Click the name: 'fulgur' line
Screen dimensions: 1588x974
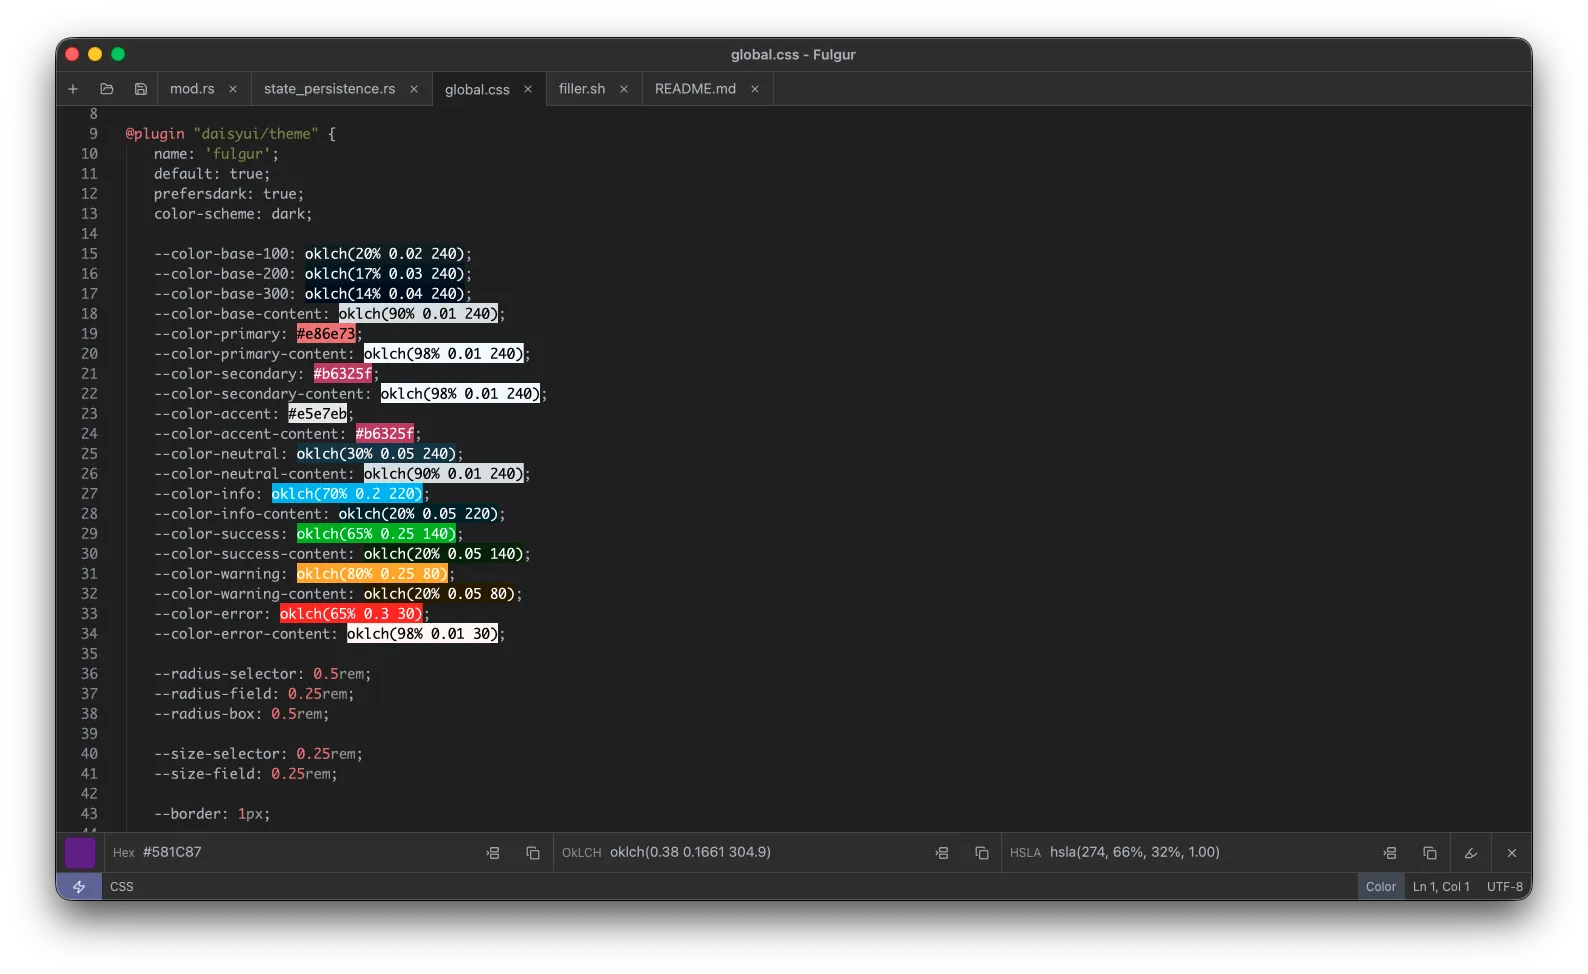coord(216,154)
